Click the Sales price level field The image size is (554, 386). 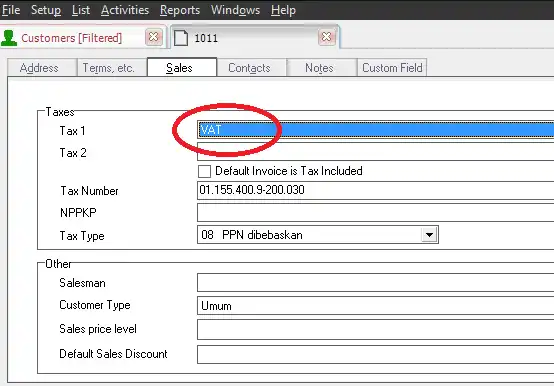tap(376, 329)
